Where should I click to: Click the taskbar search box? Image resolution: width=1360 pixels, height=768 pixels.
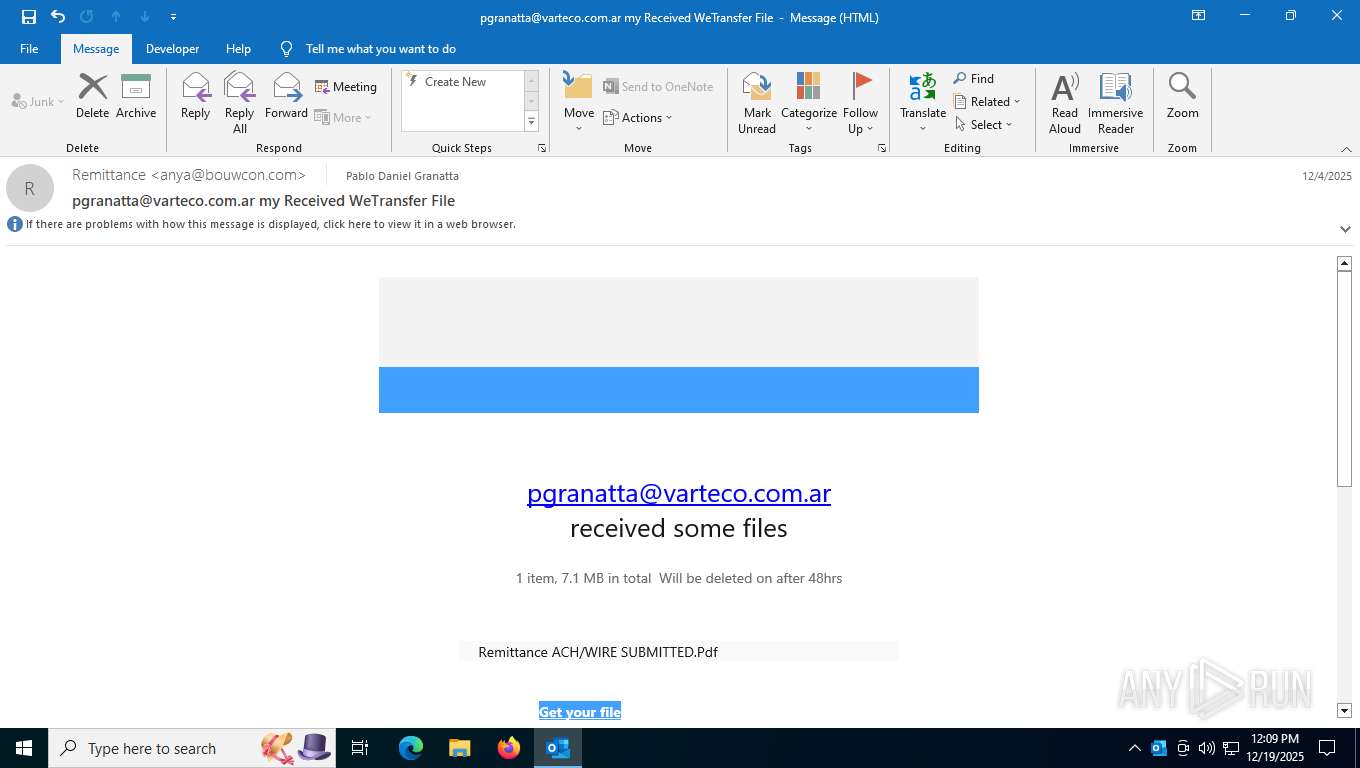tap(192, 748)
